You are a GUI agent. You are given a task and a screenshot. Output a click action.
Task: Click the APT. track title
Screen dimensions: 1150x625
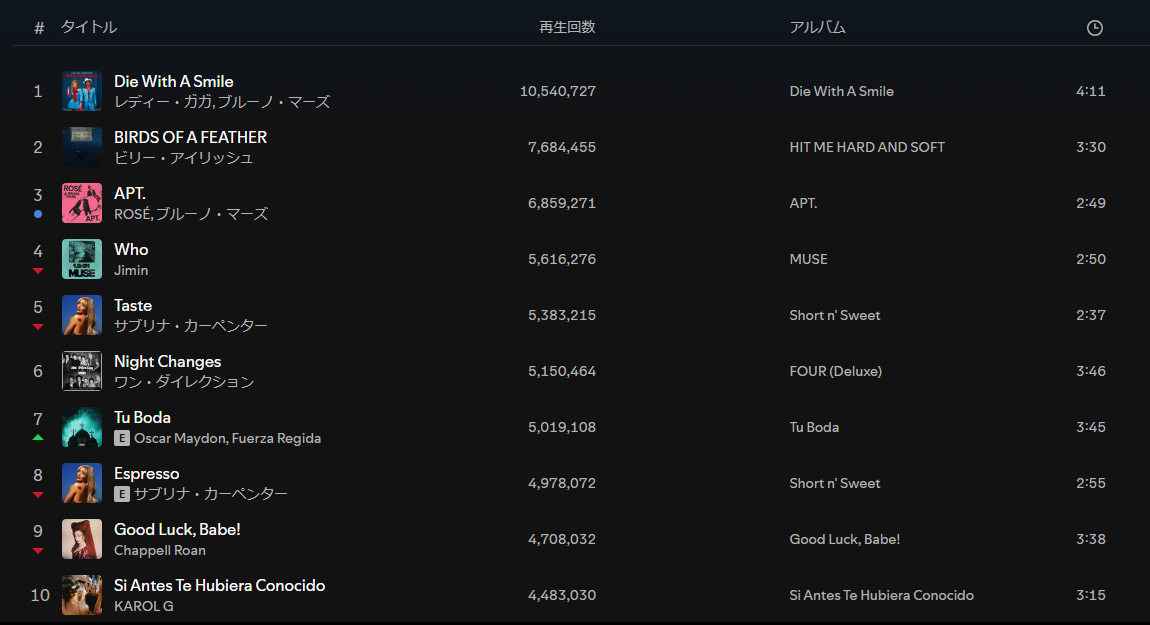(x=130, y=193)
